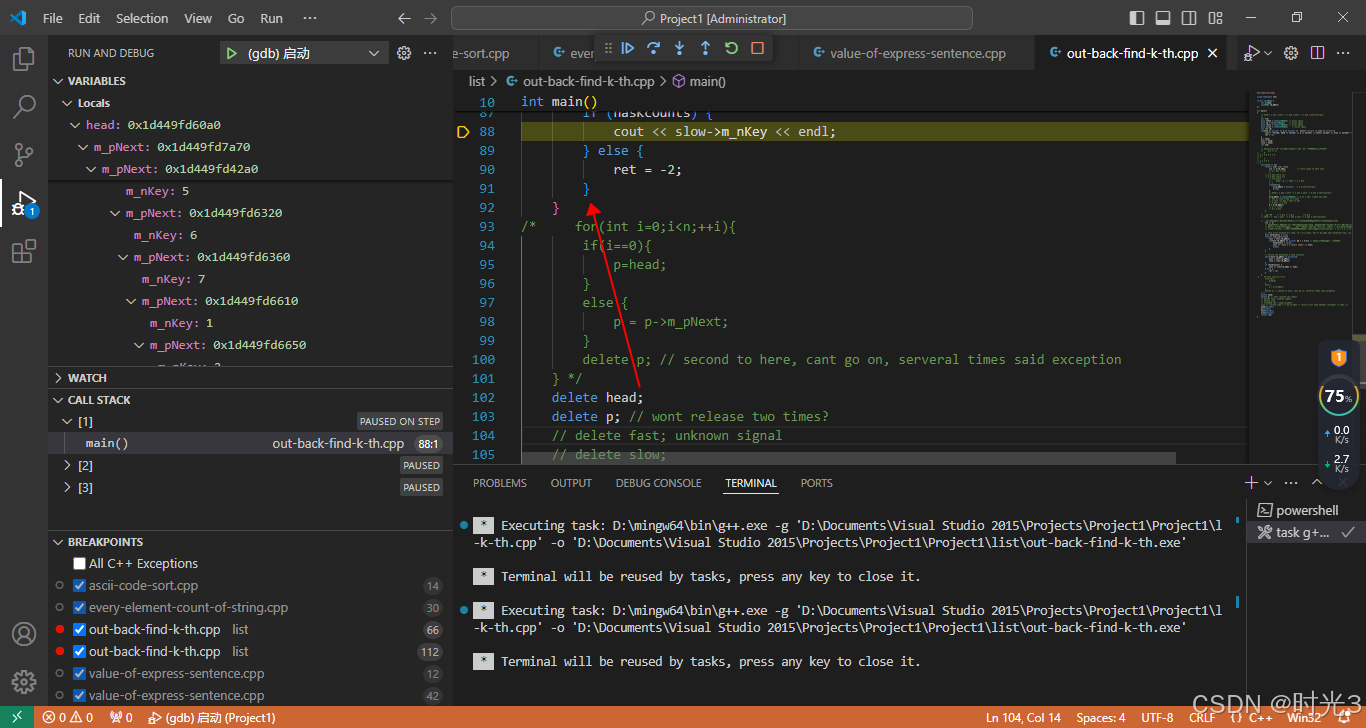The image size is (1366, 728).
Task: Switch to the OUTPUT panel tab
Action: tap(571, 483)
